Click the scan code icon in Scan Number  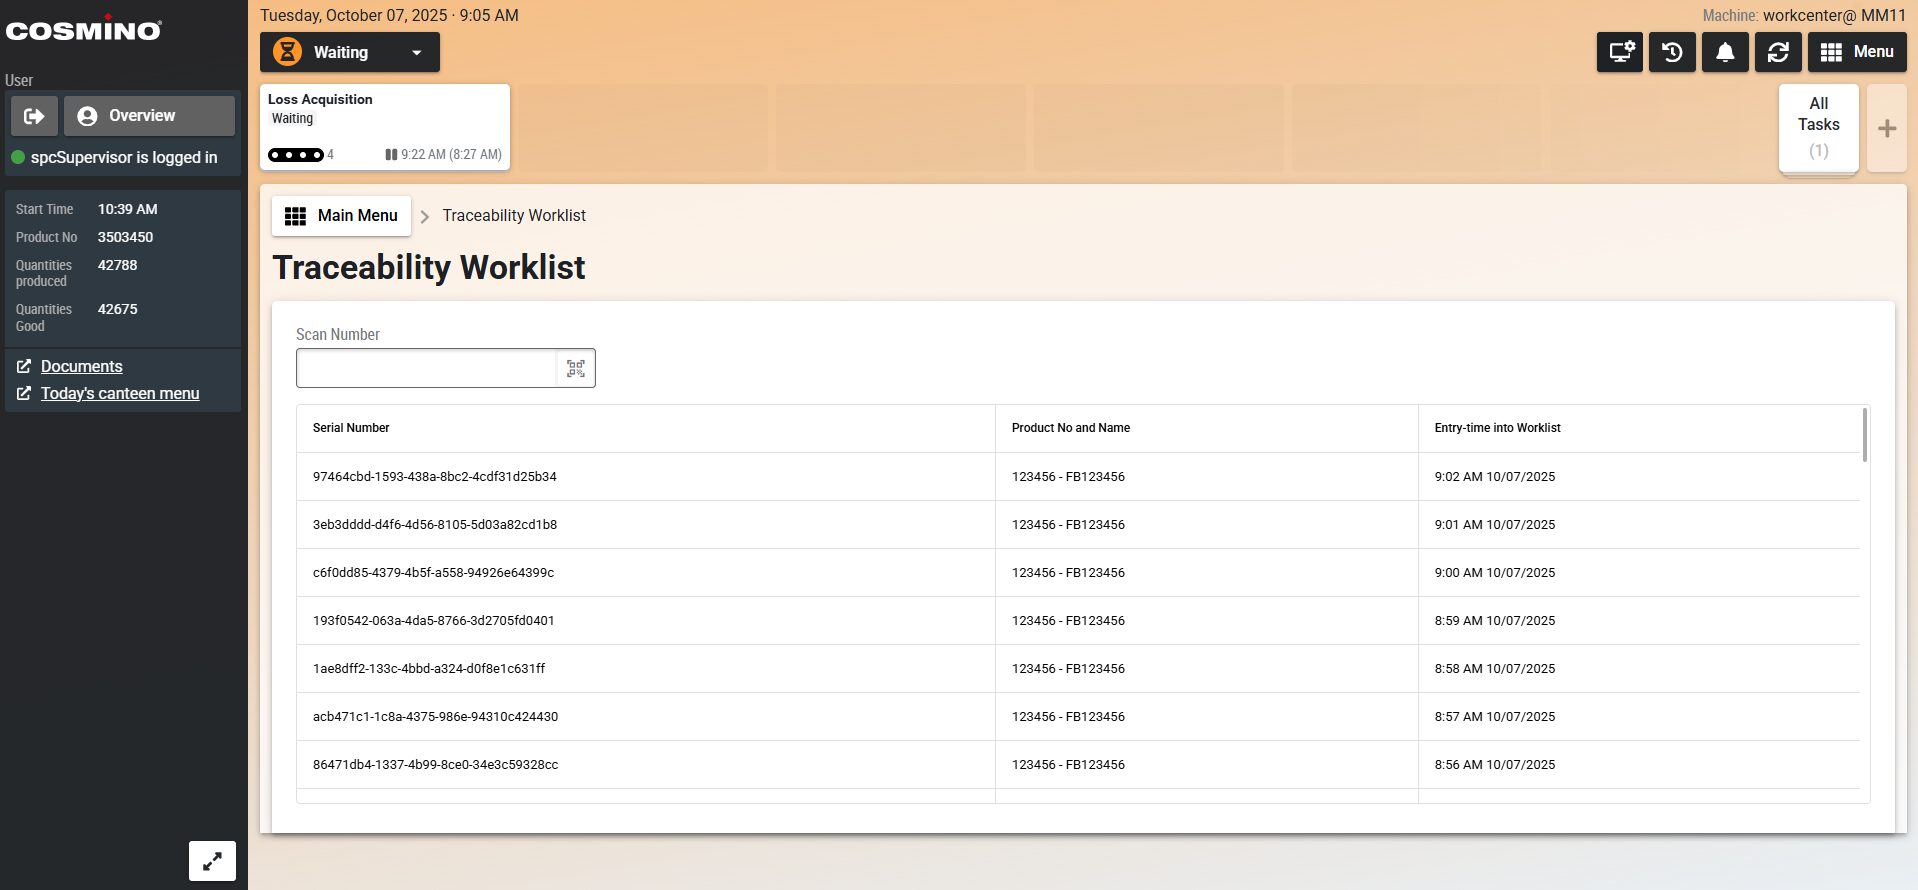tap(576, 368)
